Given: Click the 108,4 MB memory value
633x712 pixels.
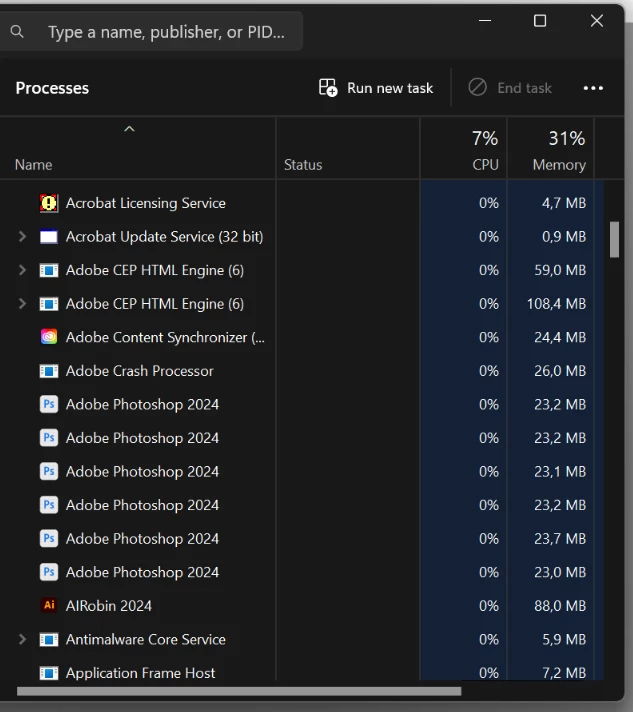Looking at the screenshot, I should pyautogui.click(x=556, y=304).
